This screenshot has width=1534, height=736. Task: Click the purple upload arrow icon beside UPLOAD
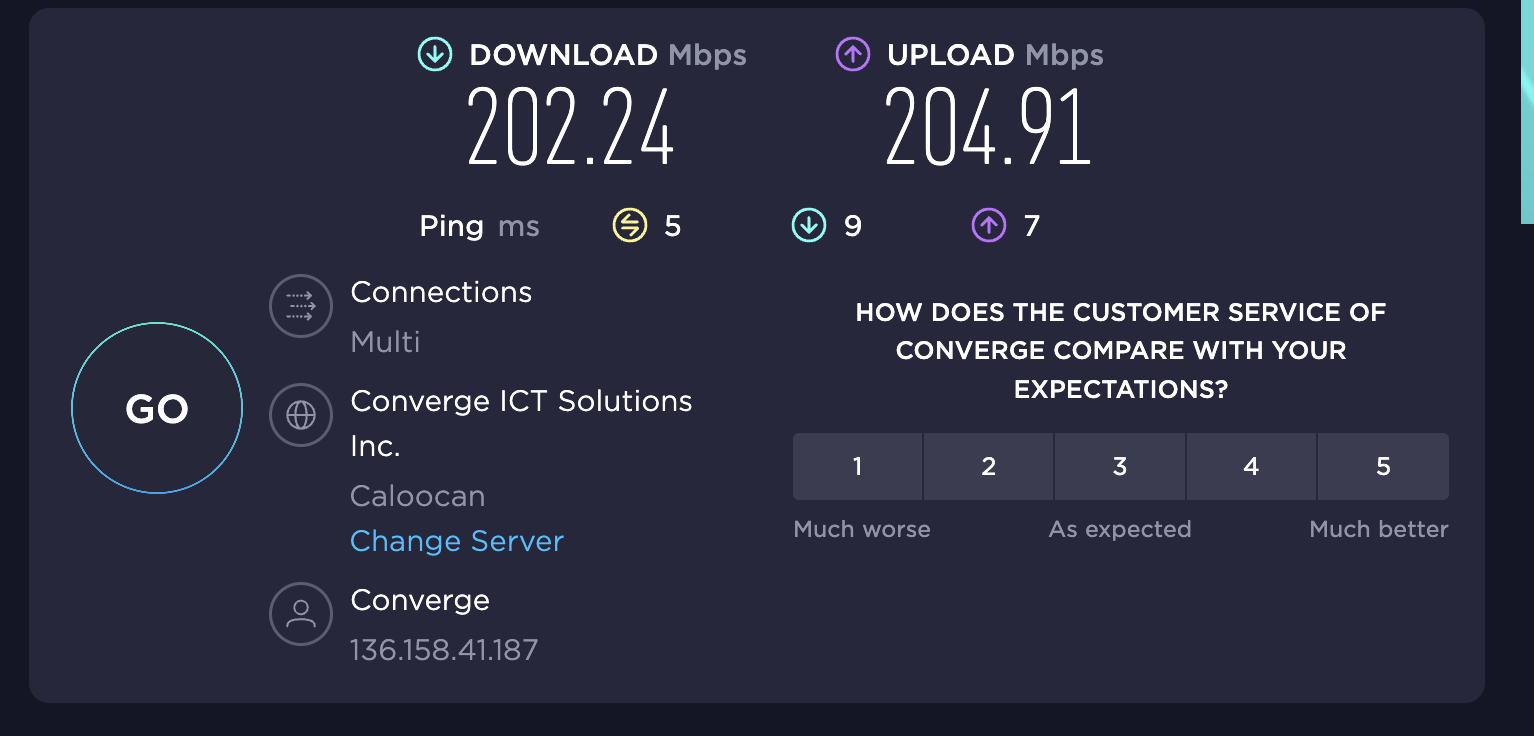(x=853, y=55)
